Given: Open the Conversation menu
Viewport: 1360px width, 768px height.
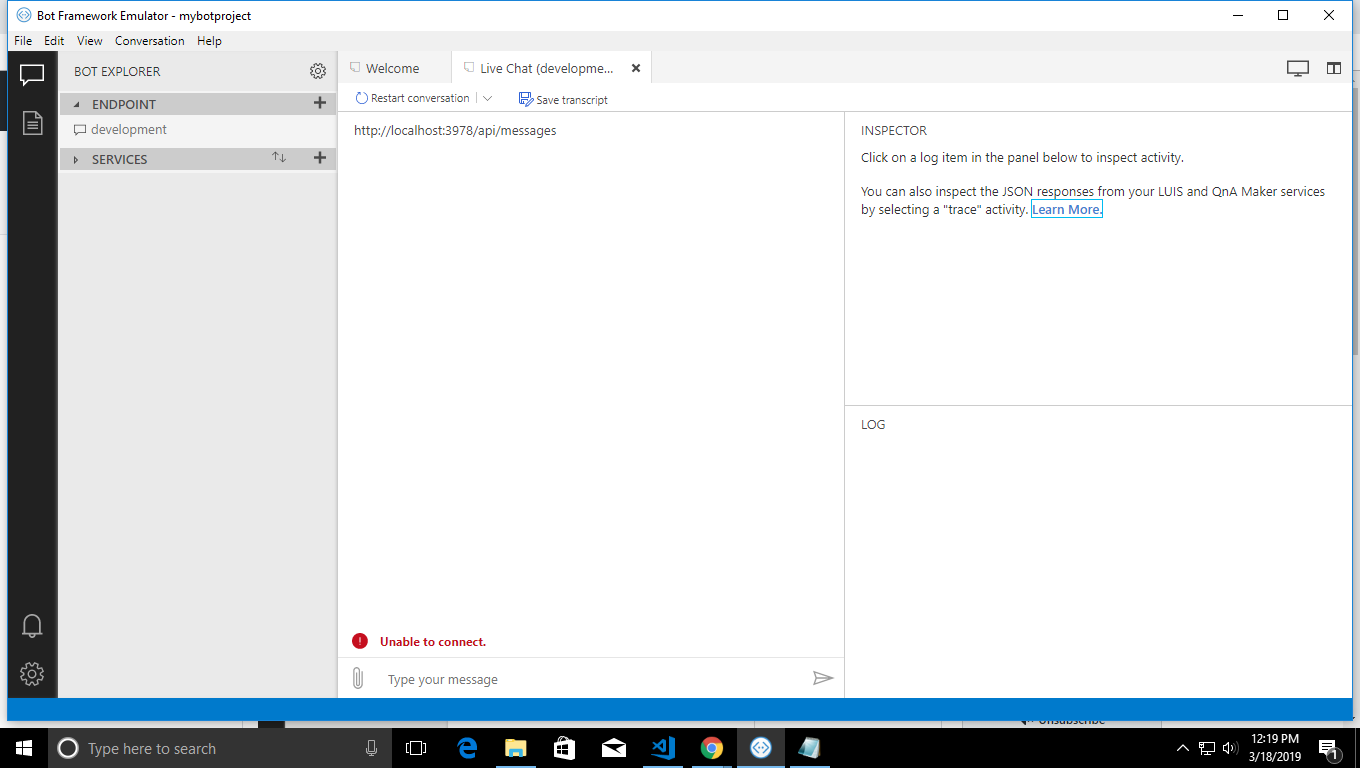Looking at the screenshot, I should (x=149, y=41).
